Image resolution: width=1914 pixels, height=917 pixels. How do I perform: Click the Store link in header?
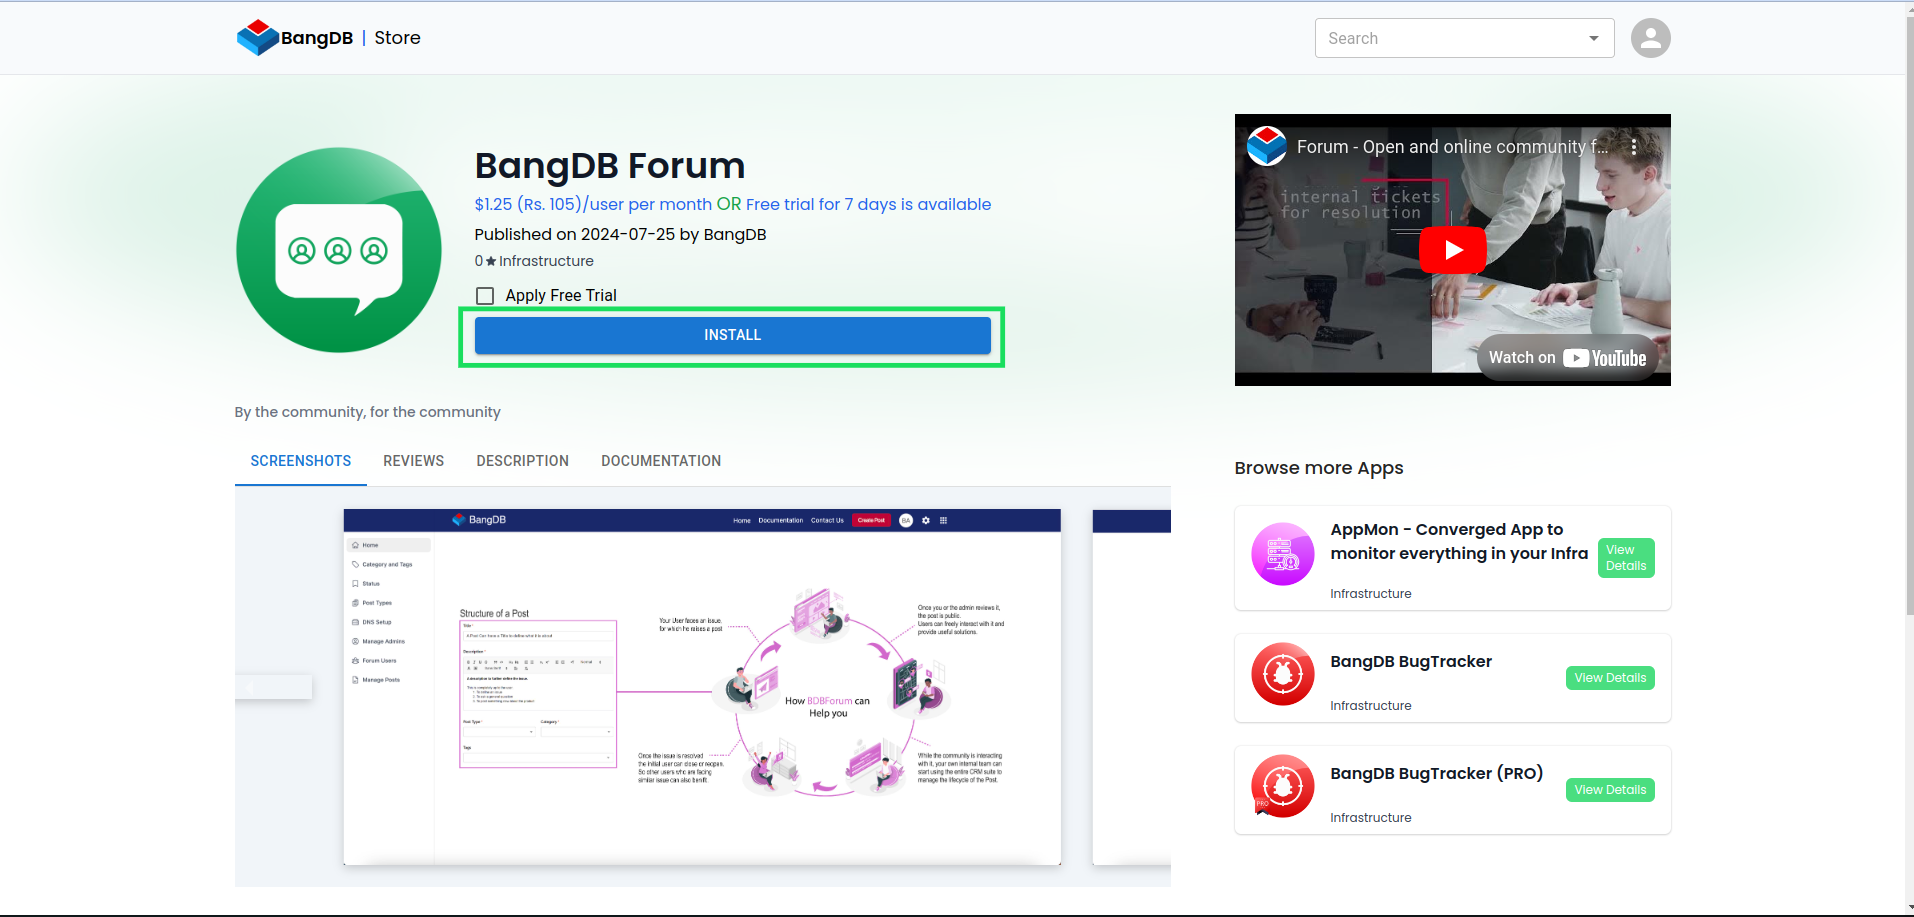pyautogui.click(x=397, y=38)
